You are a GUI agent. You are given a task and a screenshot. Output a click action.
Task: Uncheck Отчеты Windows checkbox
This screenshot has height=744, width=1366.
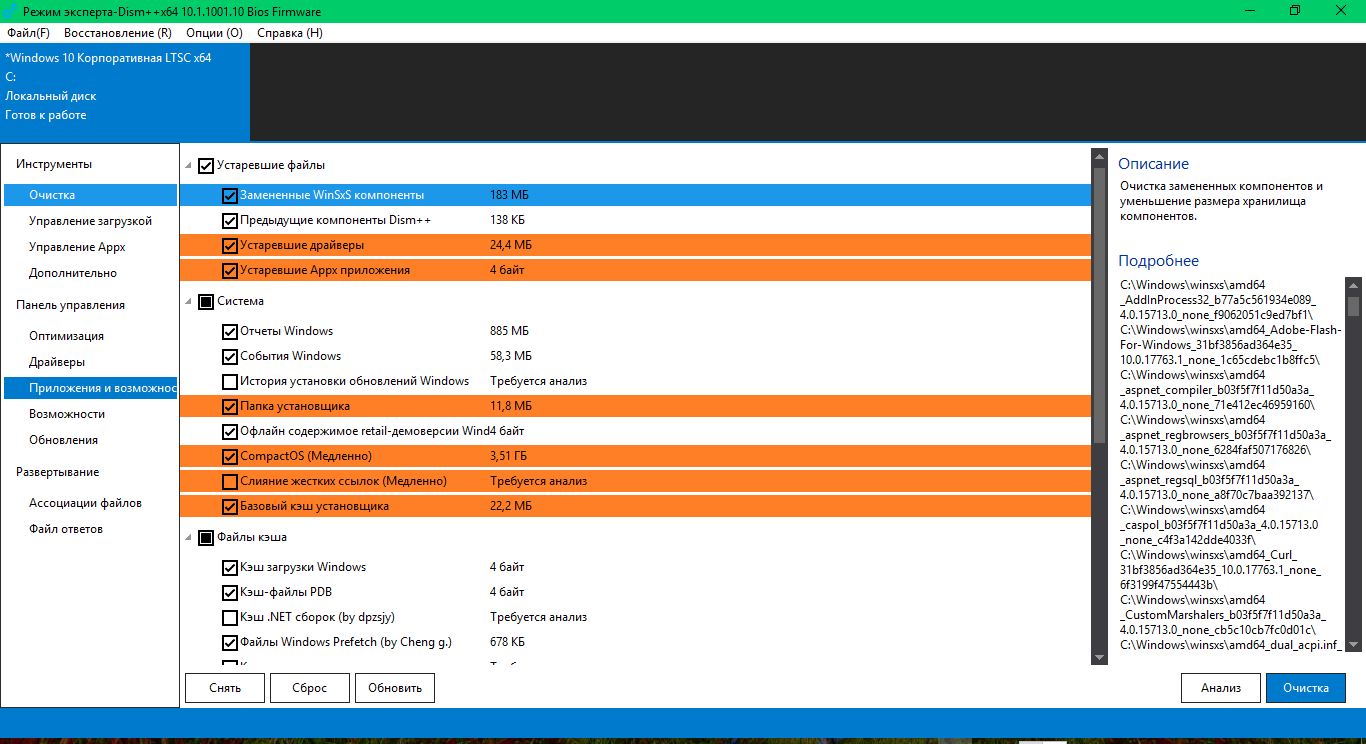(229, 331)
